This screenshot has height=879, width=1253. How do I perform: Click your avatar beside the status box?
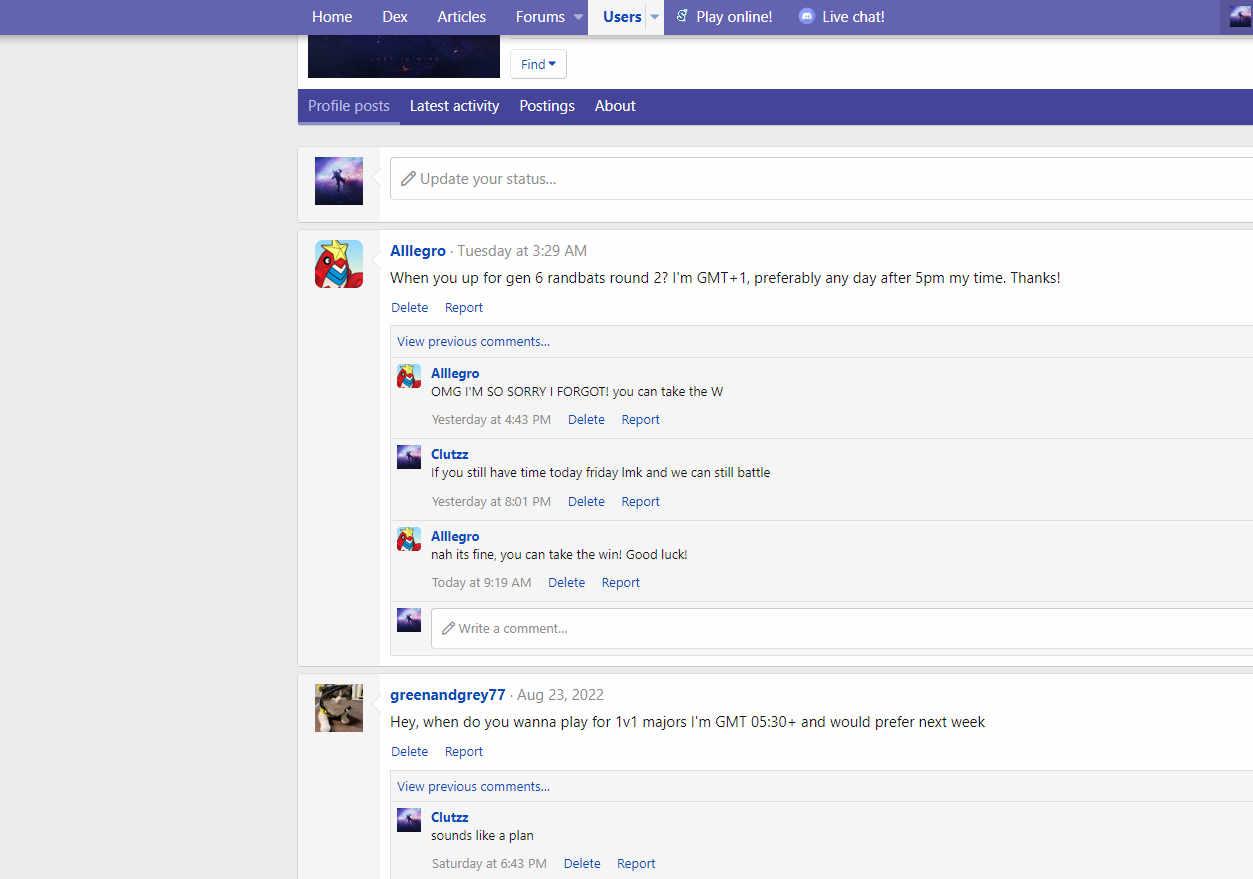tap(339, 181)
